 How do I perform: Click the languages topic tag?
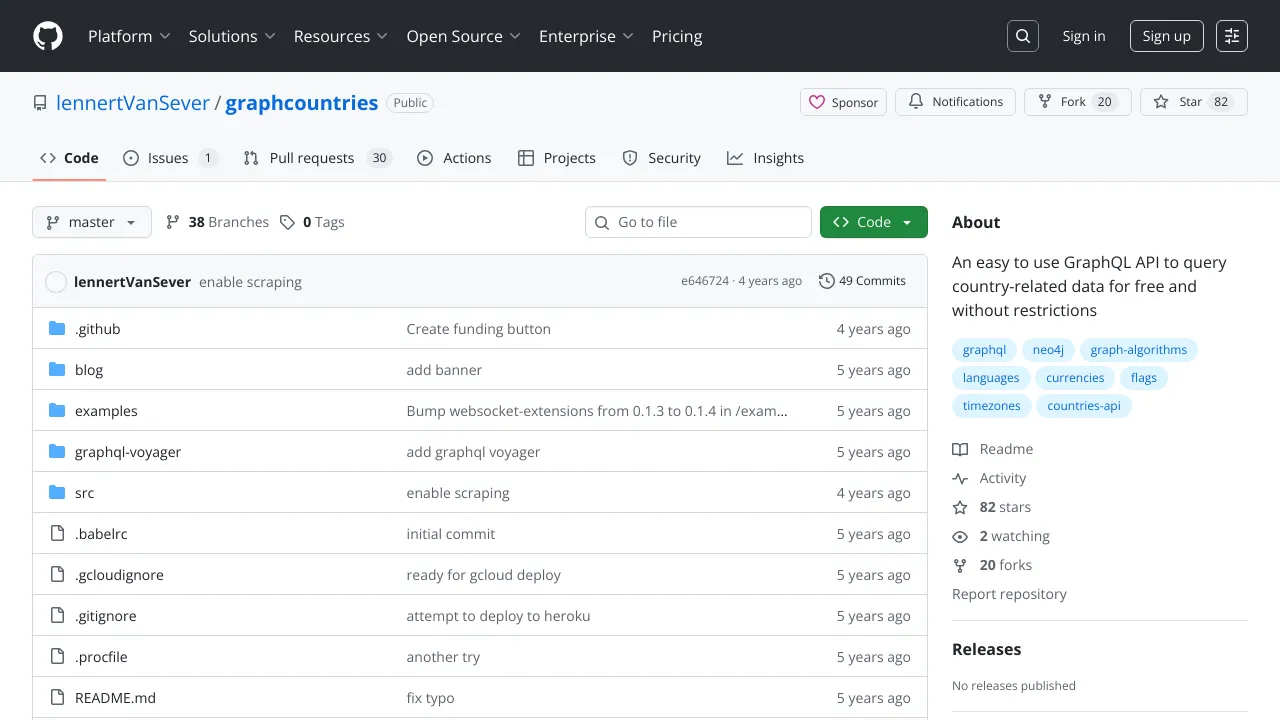tap(991, 378)
